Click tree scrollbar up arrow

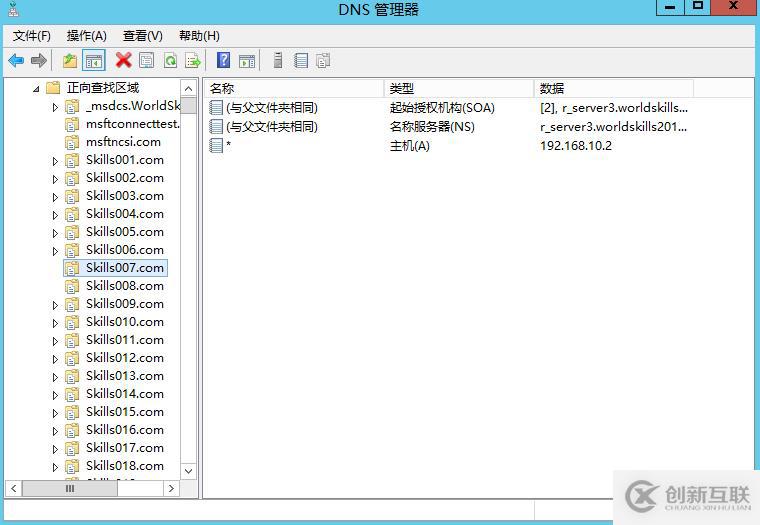click(x=189, y=88)
